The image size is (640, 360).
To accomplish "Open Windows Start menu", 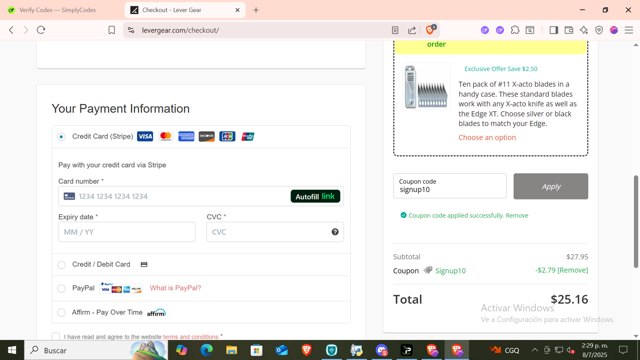I will point(12,350).
